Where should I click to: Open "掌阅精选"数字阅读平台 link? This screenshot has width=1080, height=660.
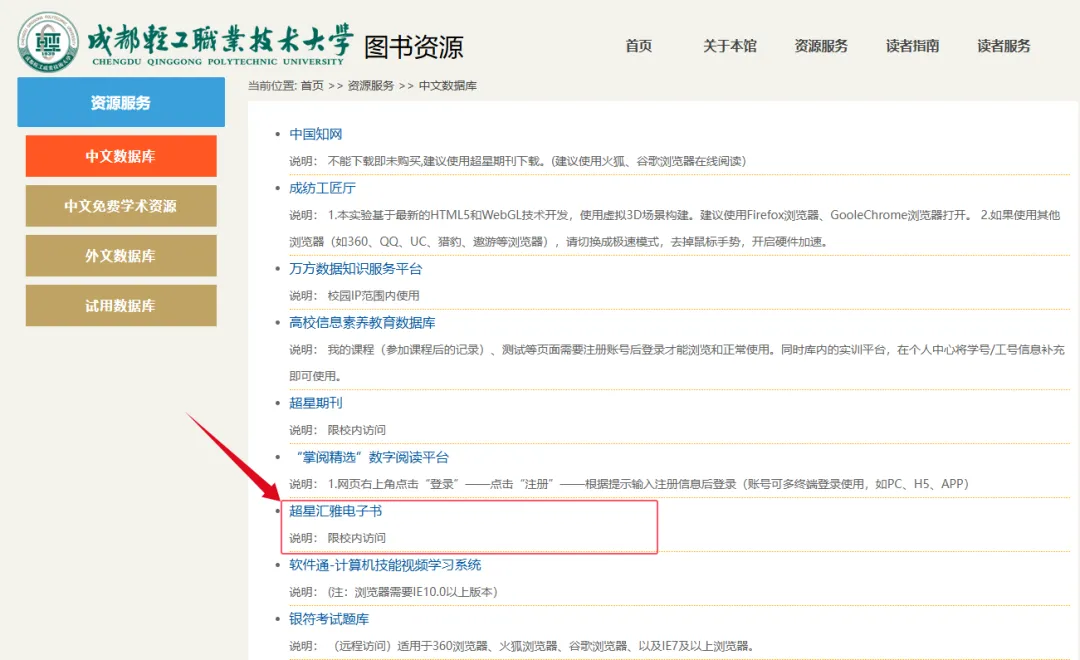pyautogui.click(x=371, y=457)
